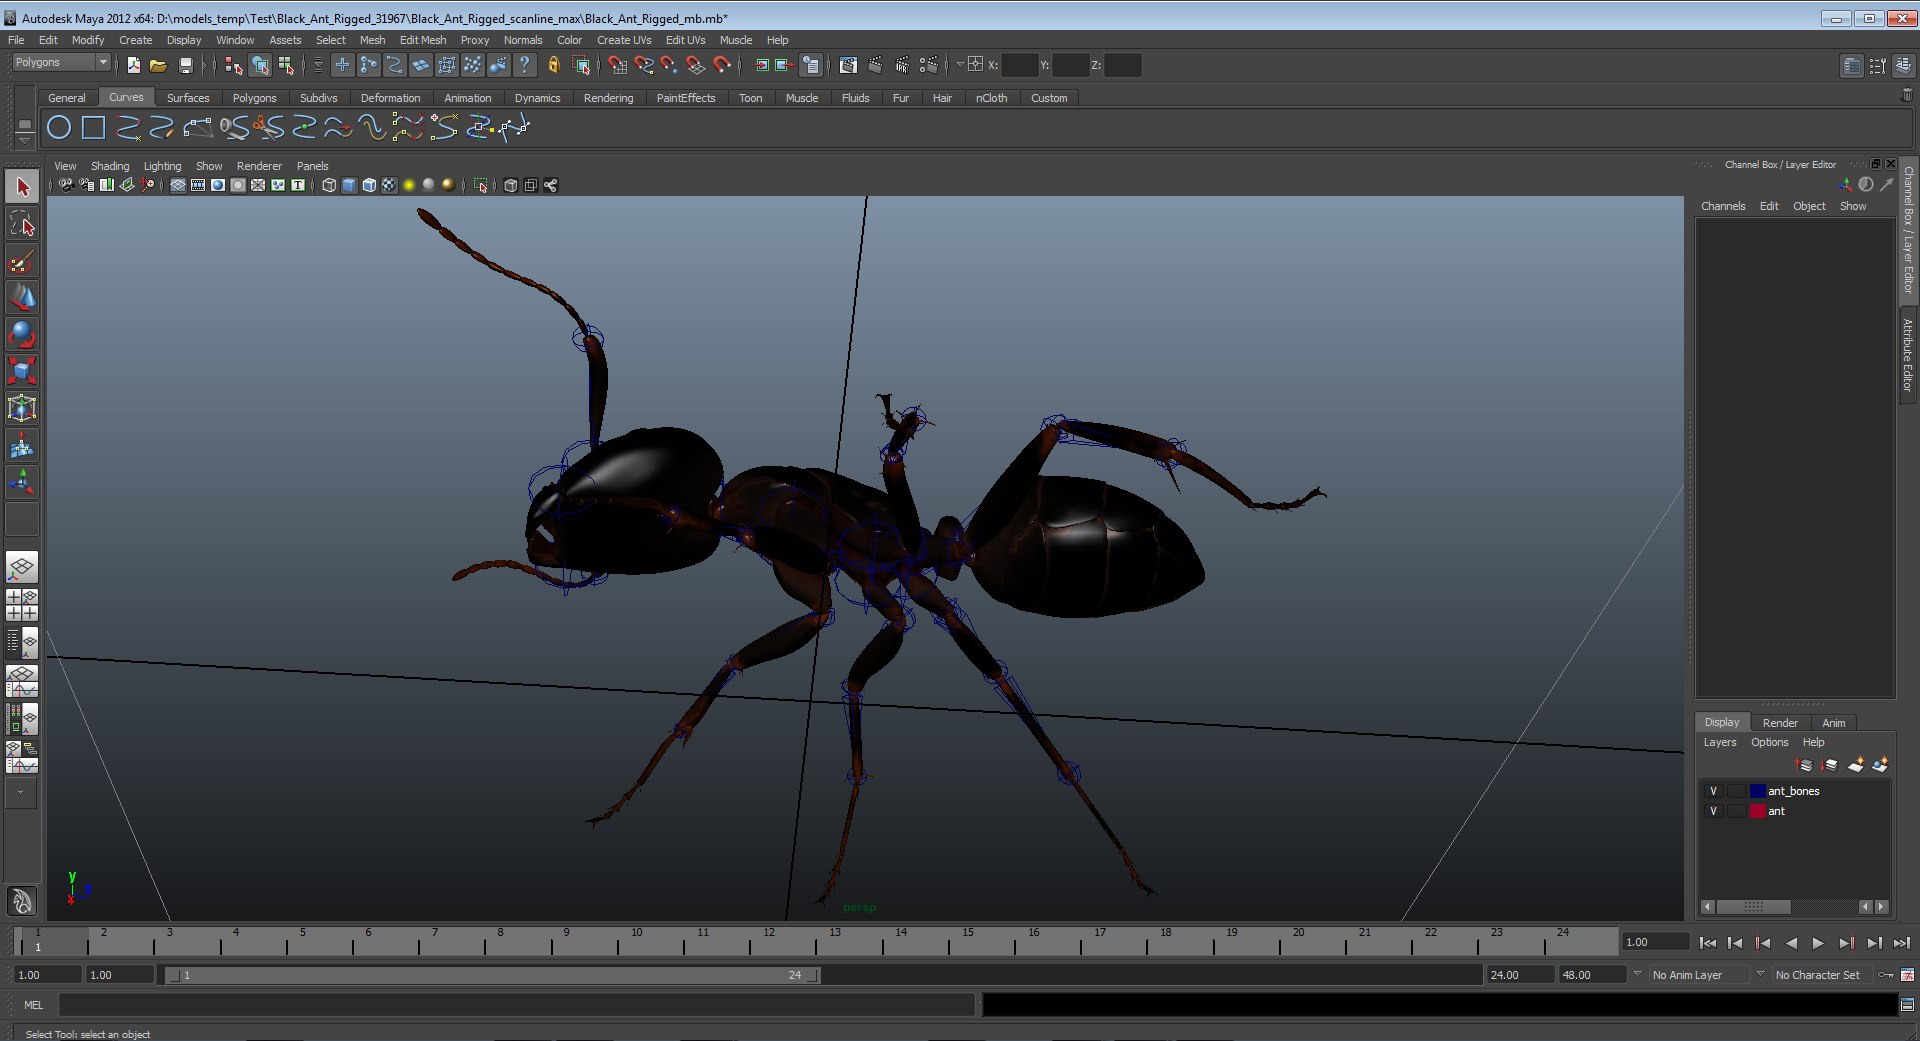Click the scissors Cut Curve shelf icon
This screenshot has height=1041, width=1920.
[269, 128]
